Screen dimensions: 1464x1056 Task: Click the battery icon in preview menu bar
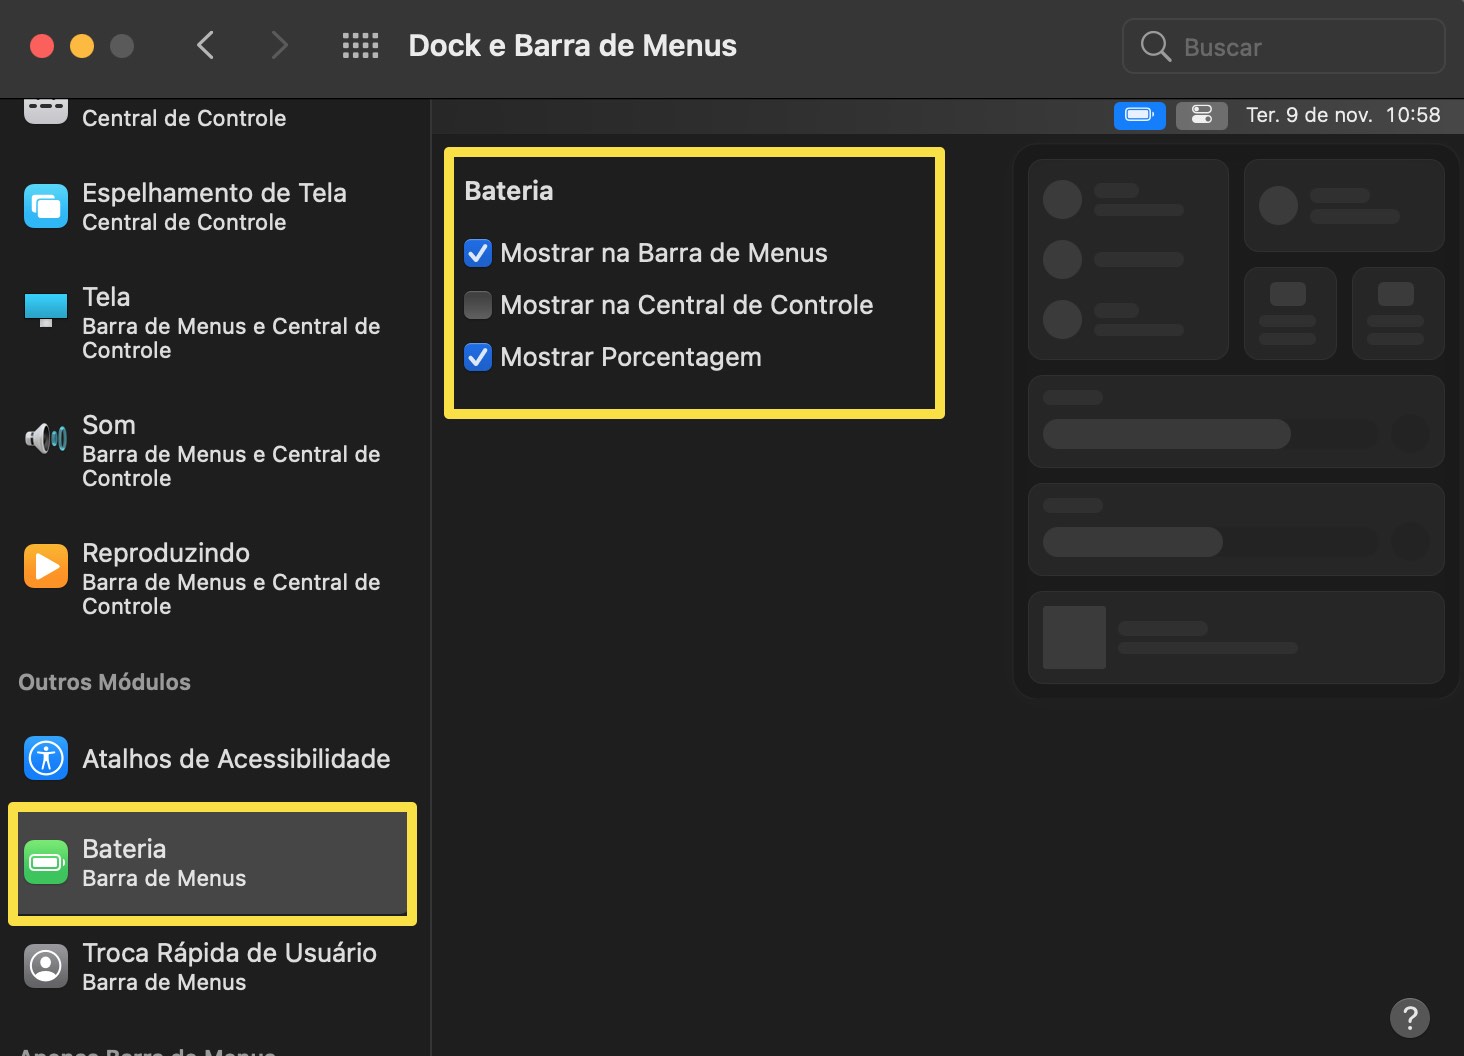[x=1139, y=115]
